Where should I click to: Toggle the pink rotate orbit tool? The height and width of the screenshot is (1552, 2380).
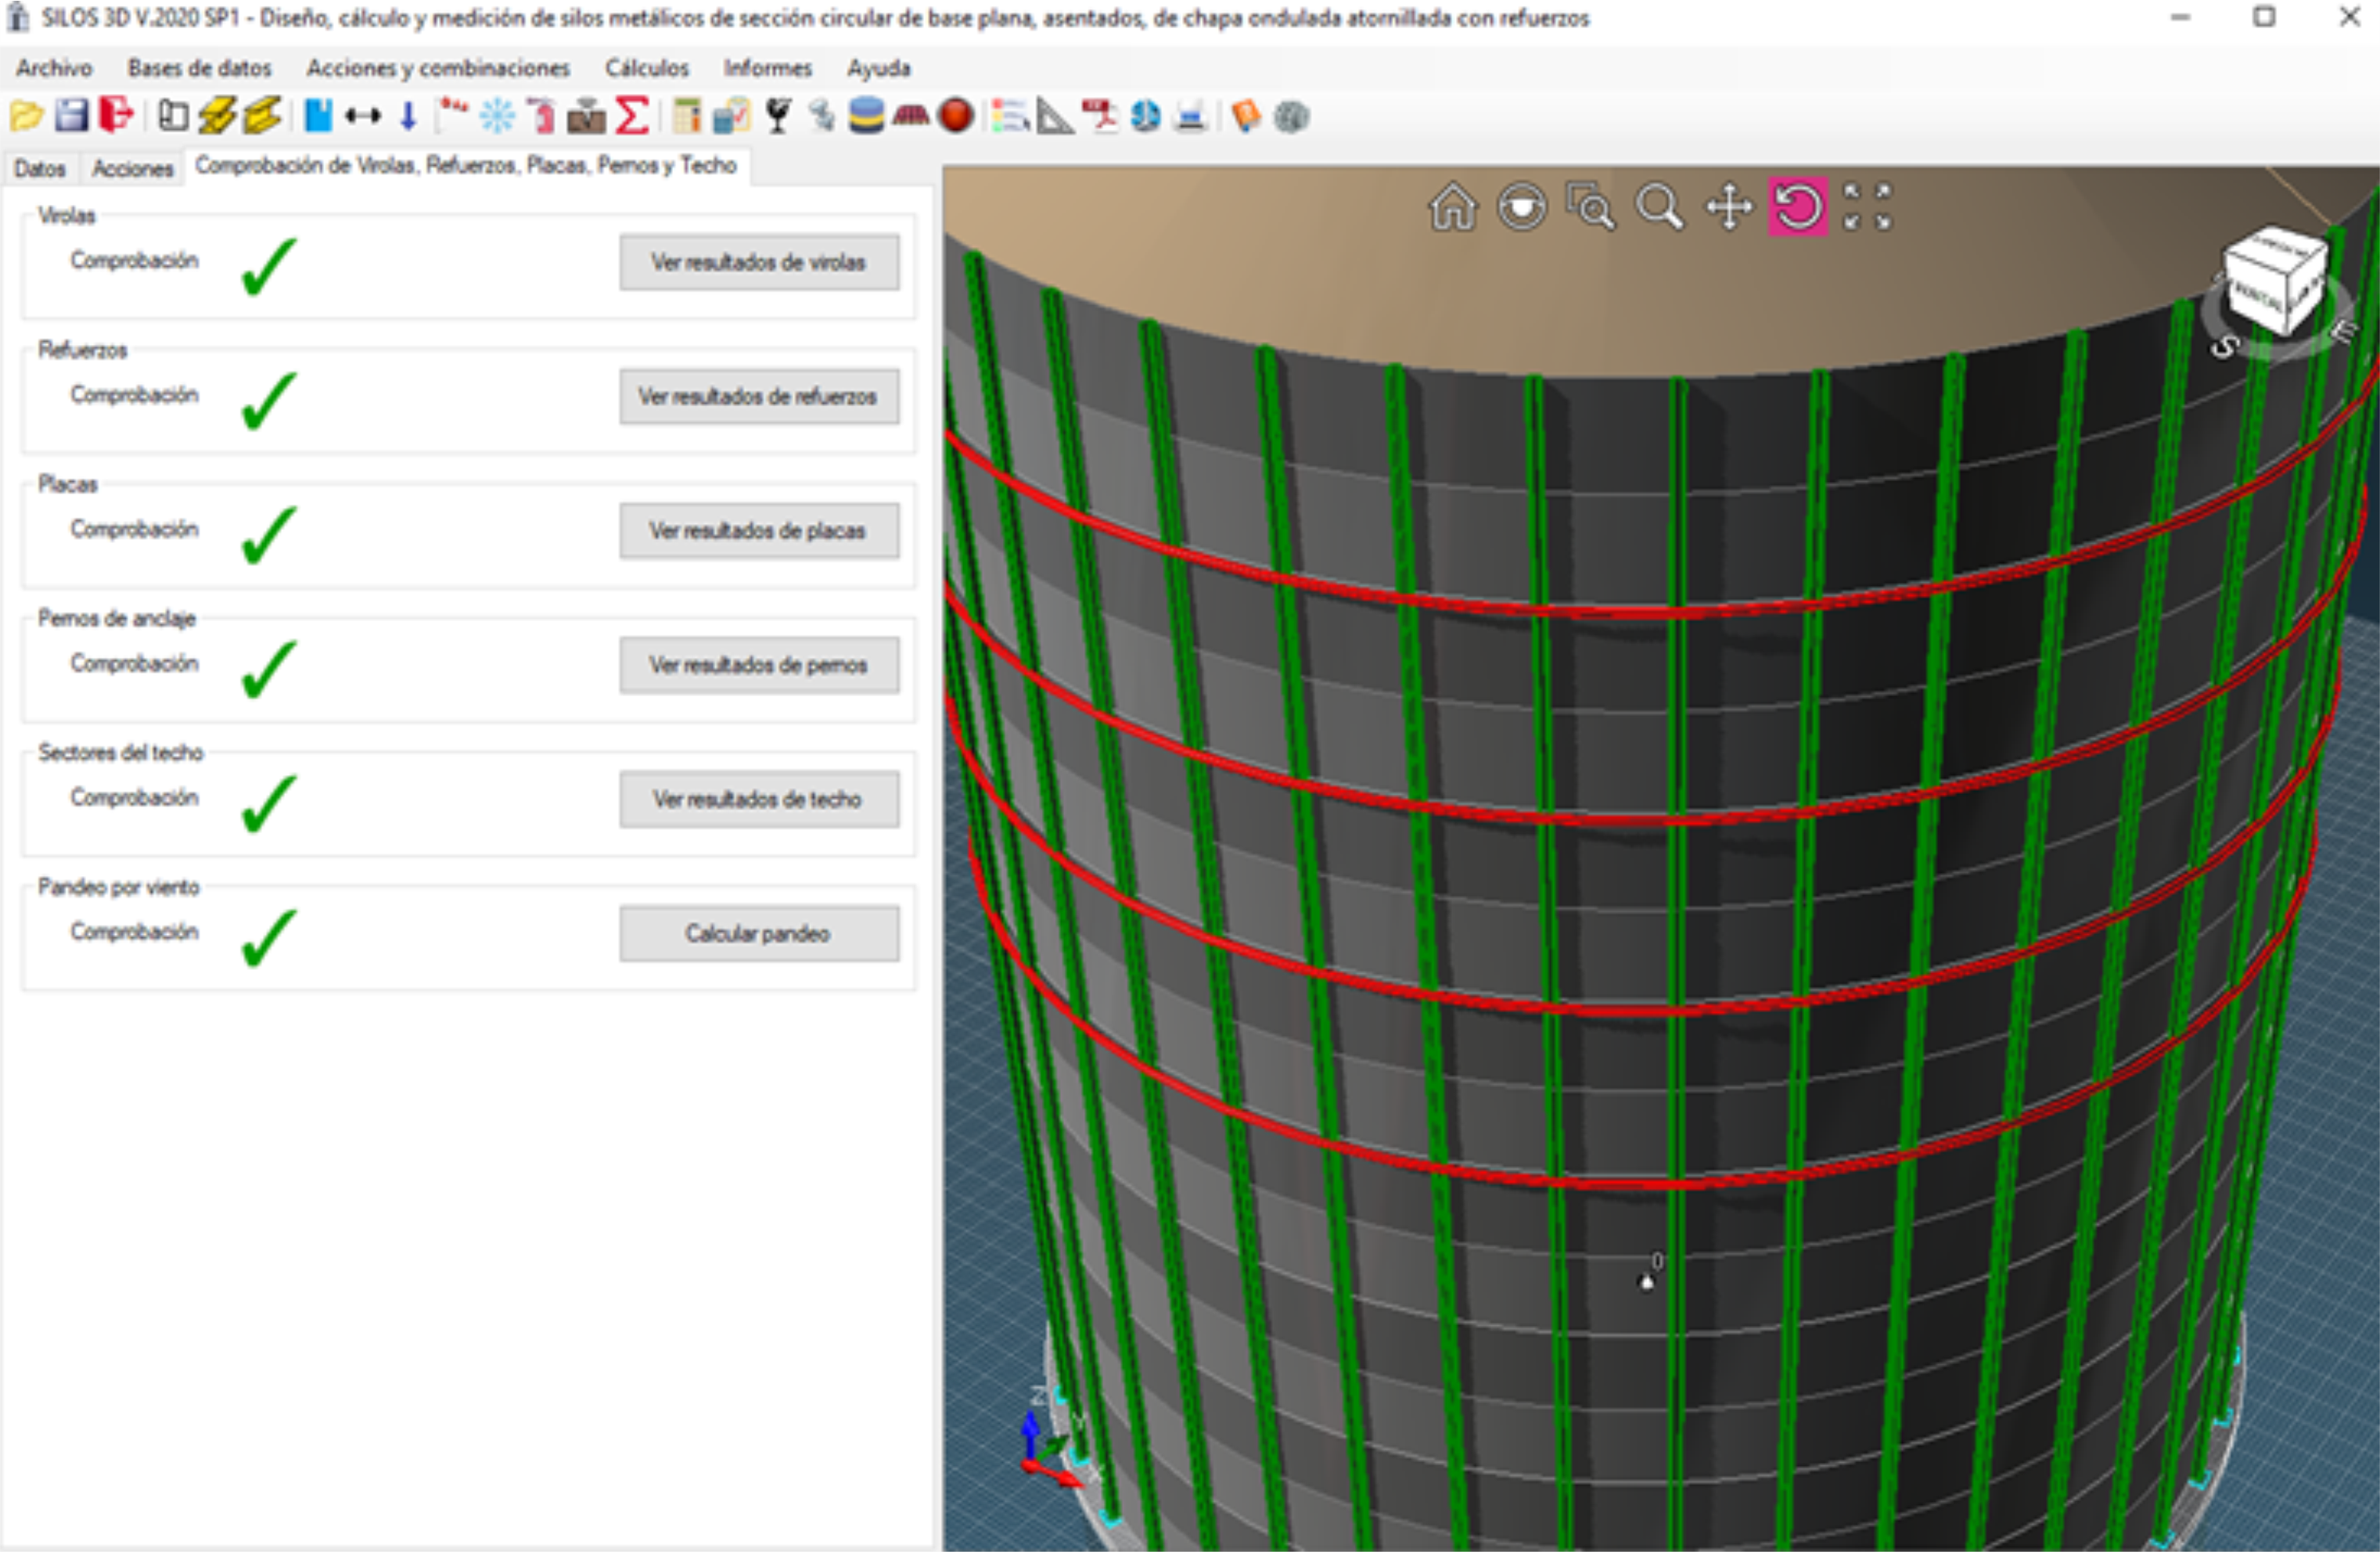1797,208
